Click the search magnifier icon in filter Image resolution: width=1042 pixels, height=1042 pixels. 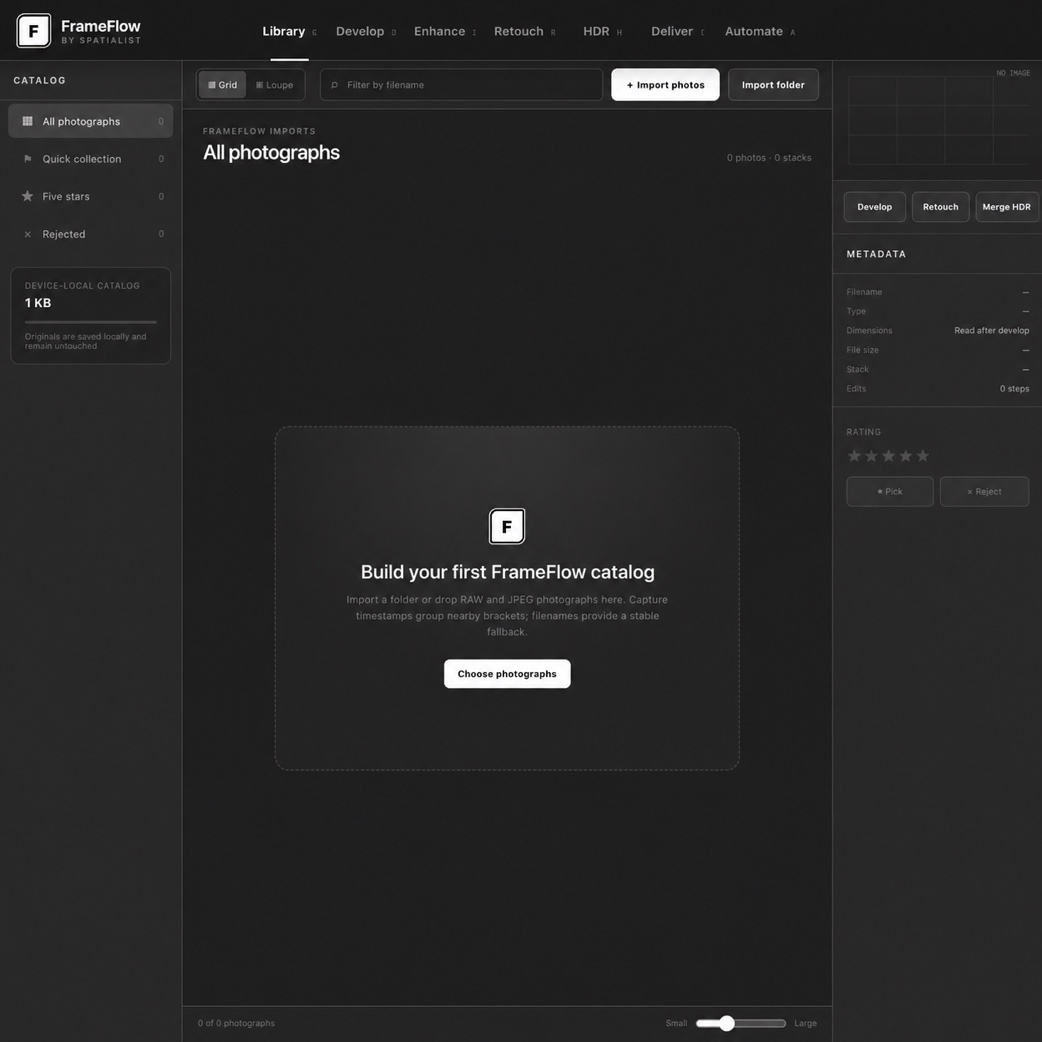(x=334, y=85)
